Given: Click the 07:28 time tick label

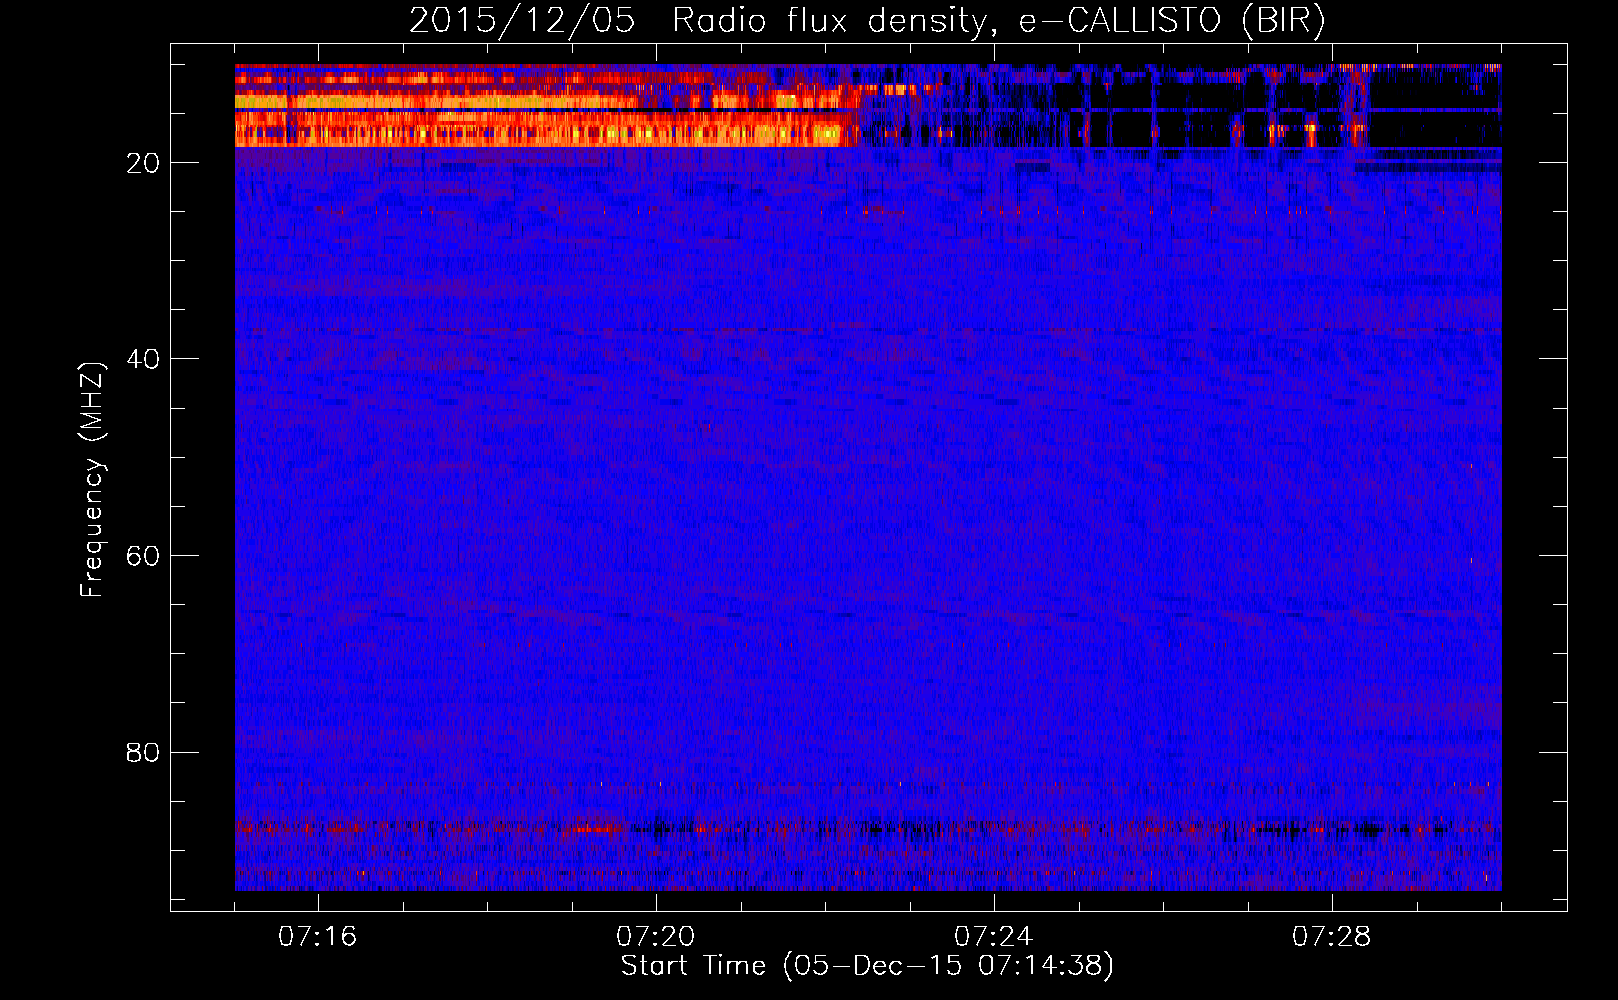Looking at the screenshot, I should (x=1332, y=937).
